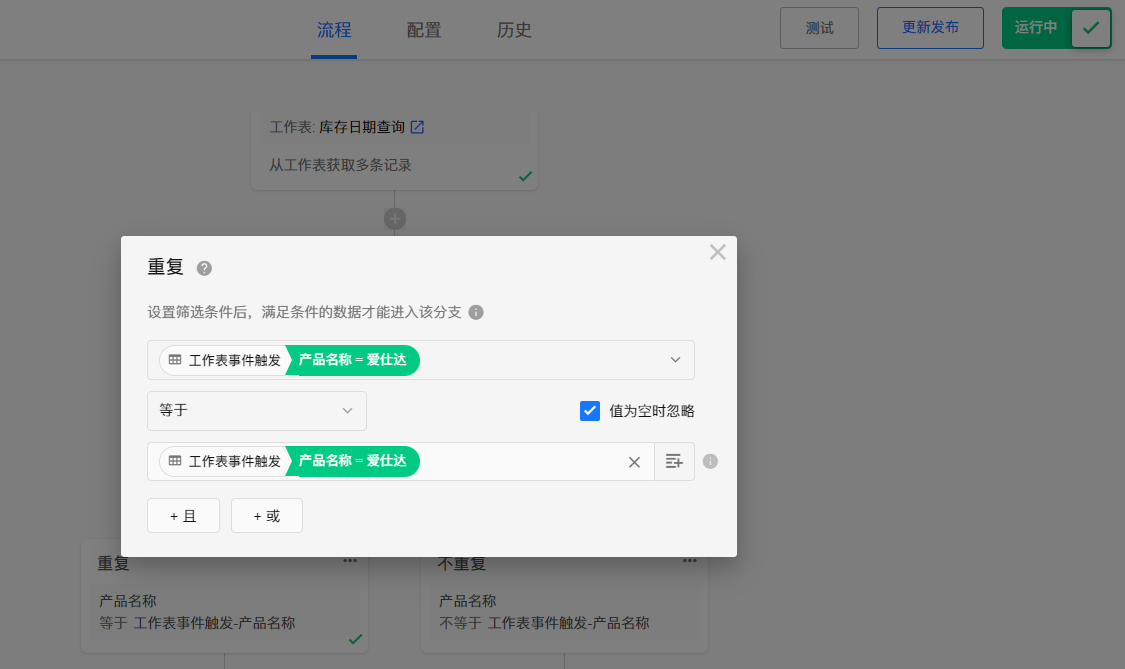Close the 重复 condition dialog
This screenshot has height=669, width=1125.
click(x=717, y=252)
